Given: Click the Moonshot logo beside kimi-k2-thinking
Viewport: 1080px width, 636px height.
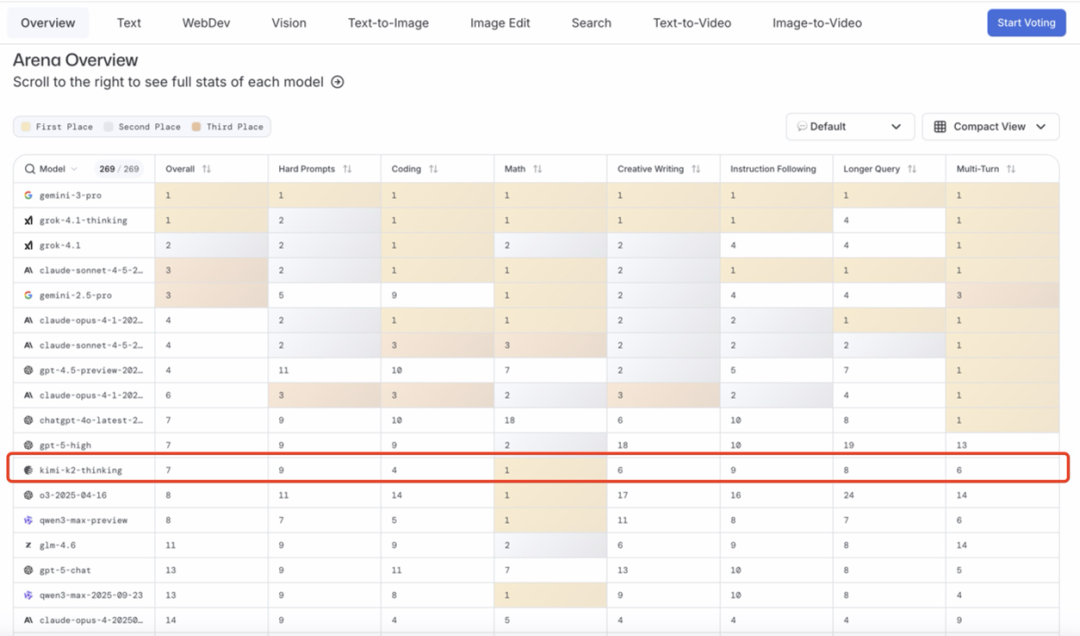Looking at the screenshot, I should tap(28, 470).
